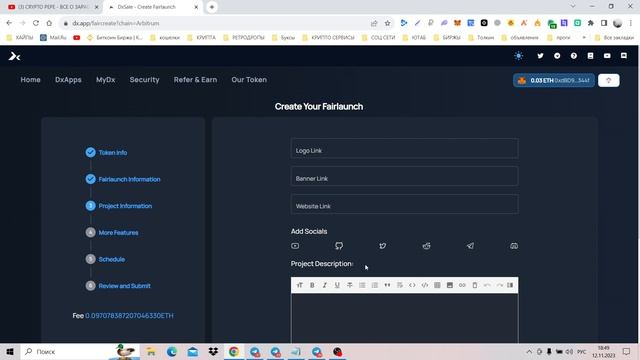Image resolution: width=640 pixels, height=360 pixels.
Task: Add a YouTube social link
Action: [295, 246]
